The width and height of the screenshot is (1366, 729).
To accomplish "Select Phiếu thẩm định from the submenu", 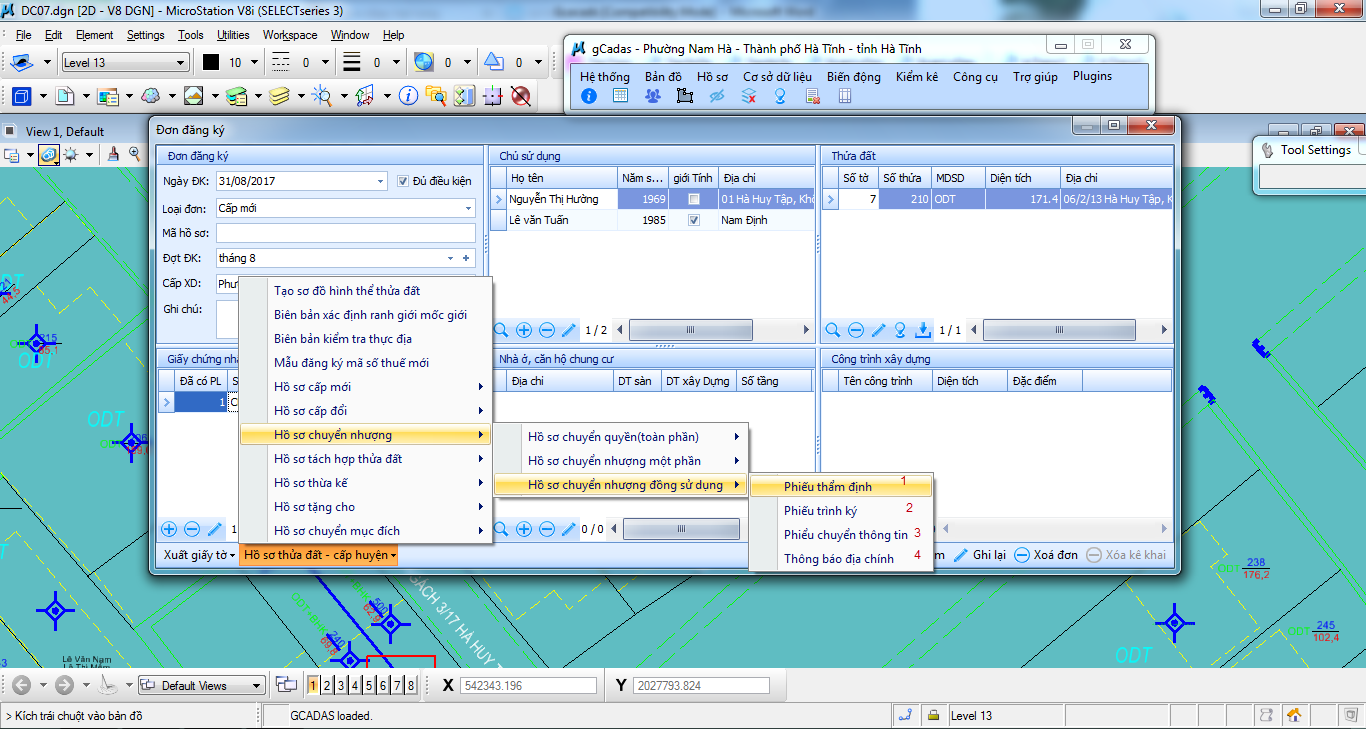I will 828,487.
